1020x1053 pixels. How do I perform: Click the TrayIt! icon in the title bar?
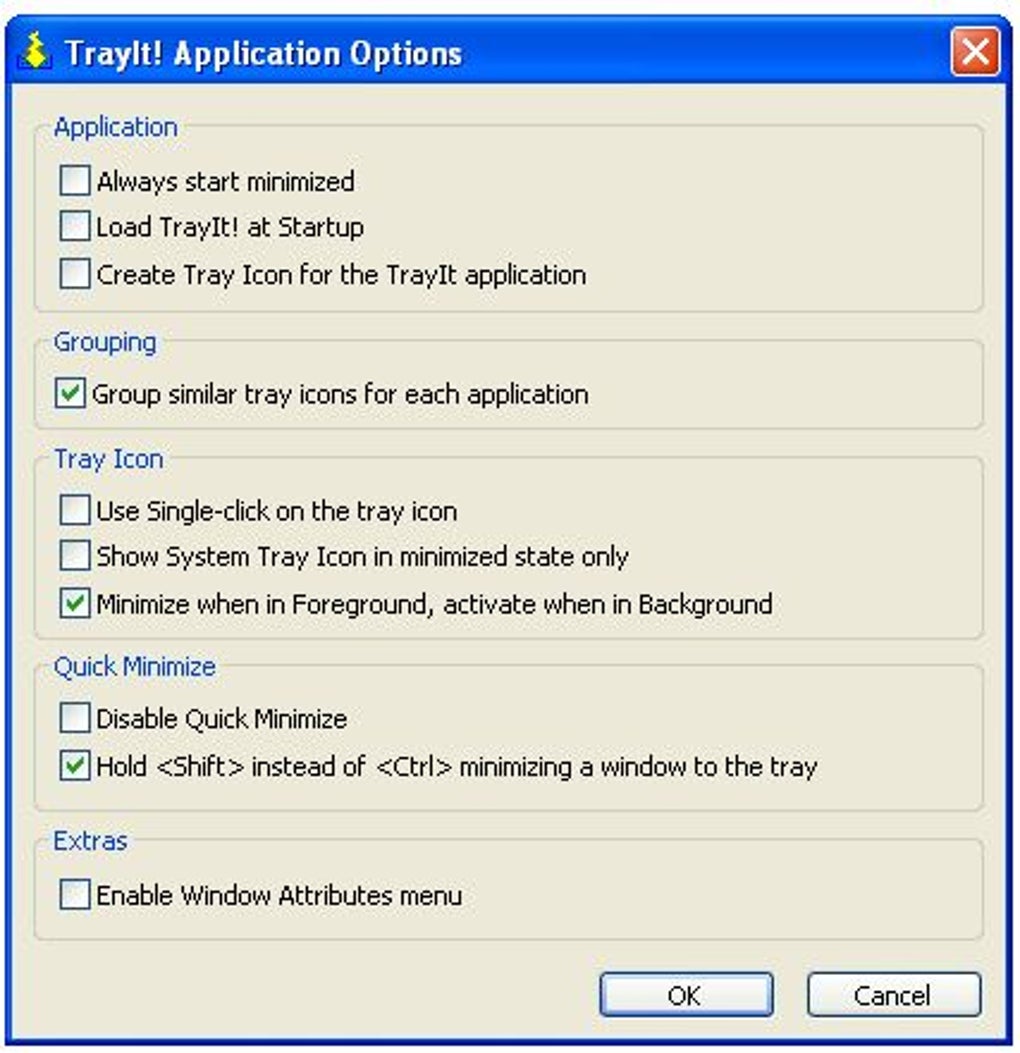pyautogui.click(x=35, y=51)
